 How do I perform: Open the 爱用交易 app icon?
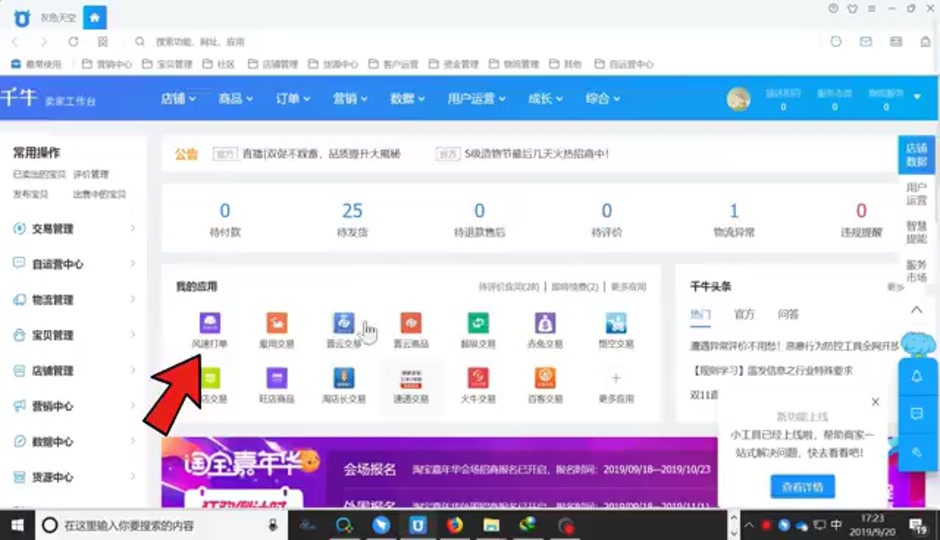(x=276, y=323)
